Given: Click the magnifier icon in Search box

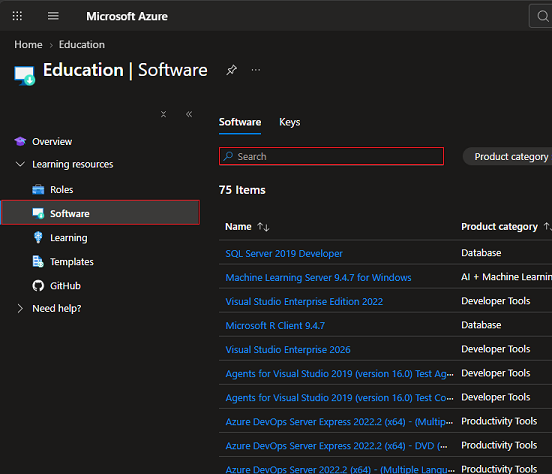Looking at the screenshot, I should coord(228,156).
